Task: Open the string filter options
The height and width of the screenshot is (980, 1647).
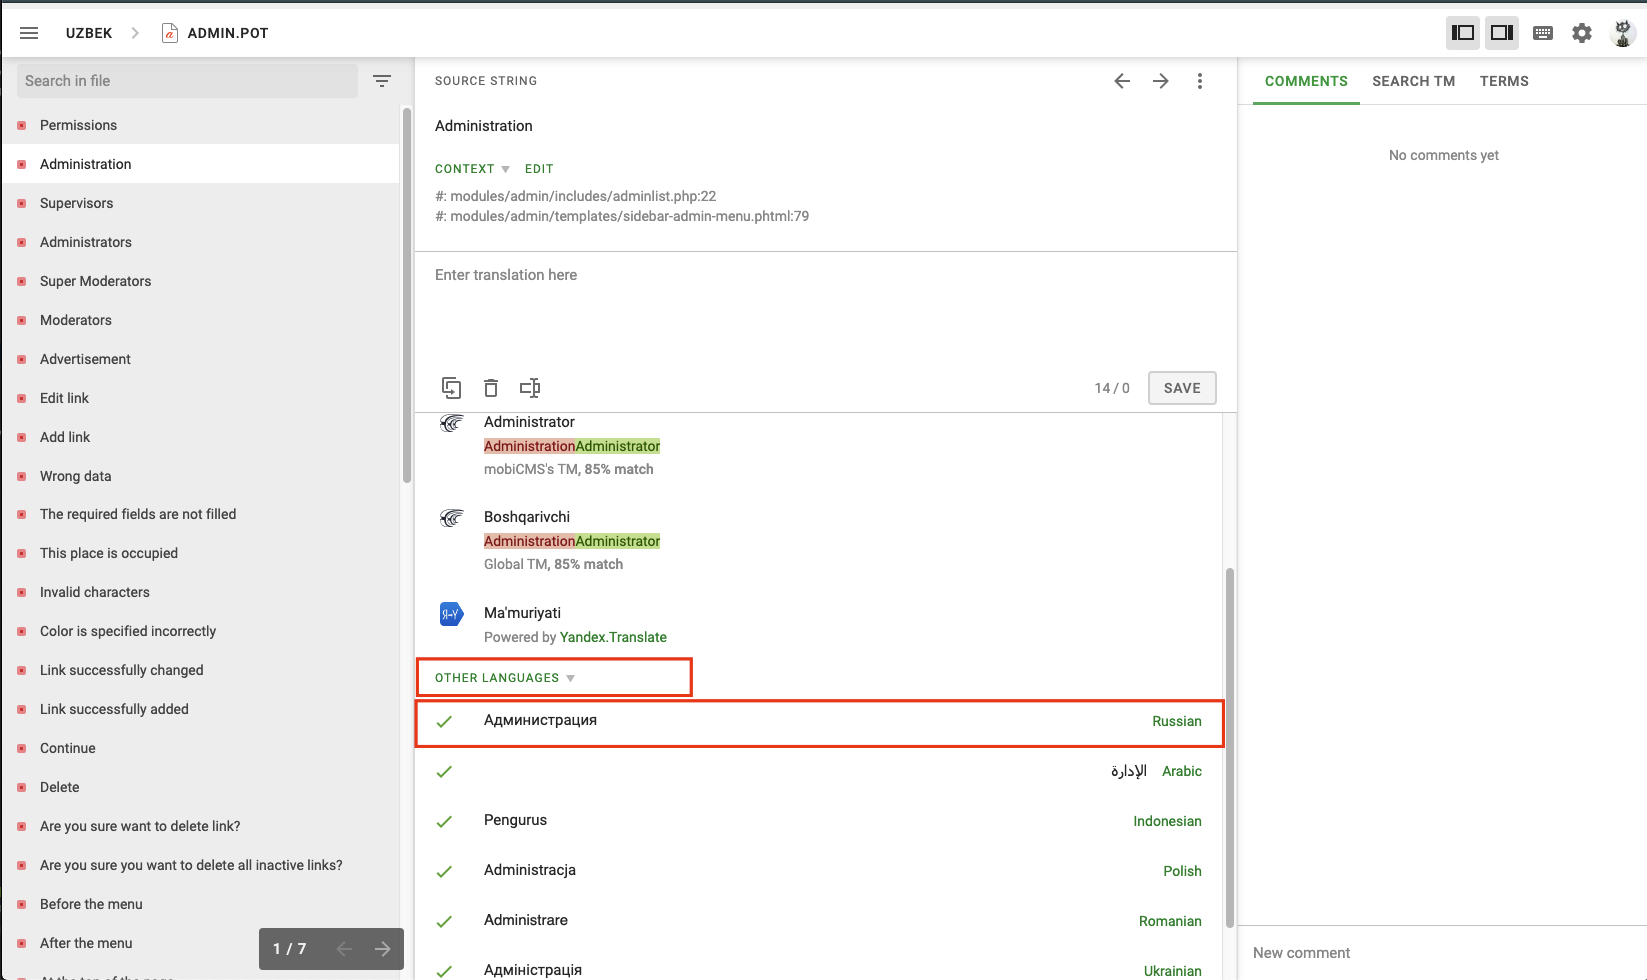Action: click(x=382, y=81)
